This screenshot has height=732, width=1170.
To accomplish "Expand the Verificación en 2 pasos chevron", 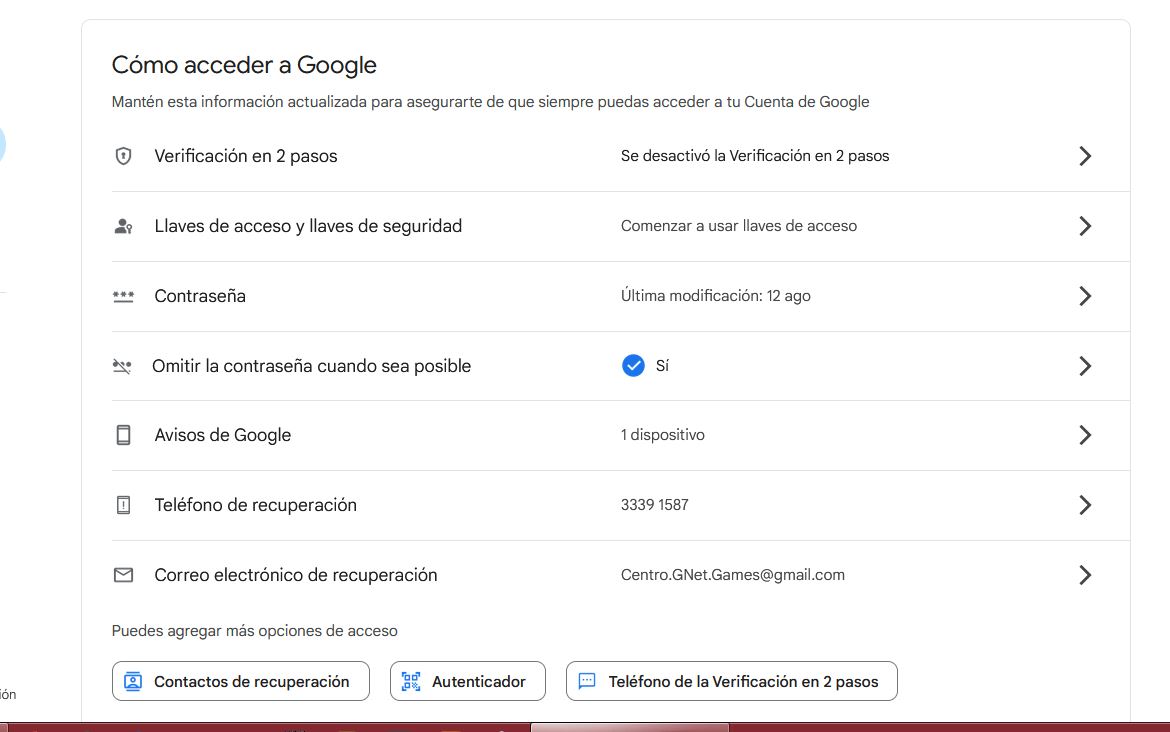I will [1085, 156].
